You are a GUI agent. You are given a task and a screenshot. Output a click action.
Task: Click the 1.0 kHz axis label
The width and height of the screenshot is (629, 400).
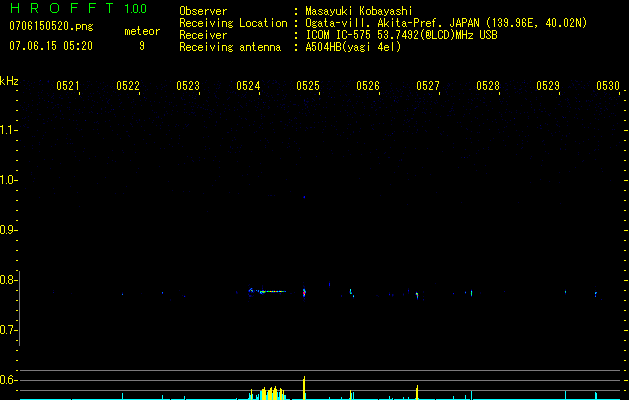click(x=8, y=181)
